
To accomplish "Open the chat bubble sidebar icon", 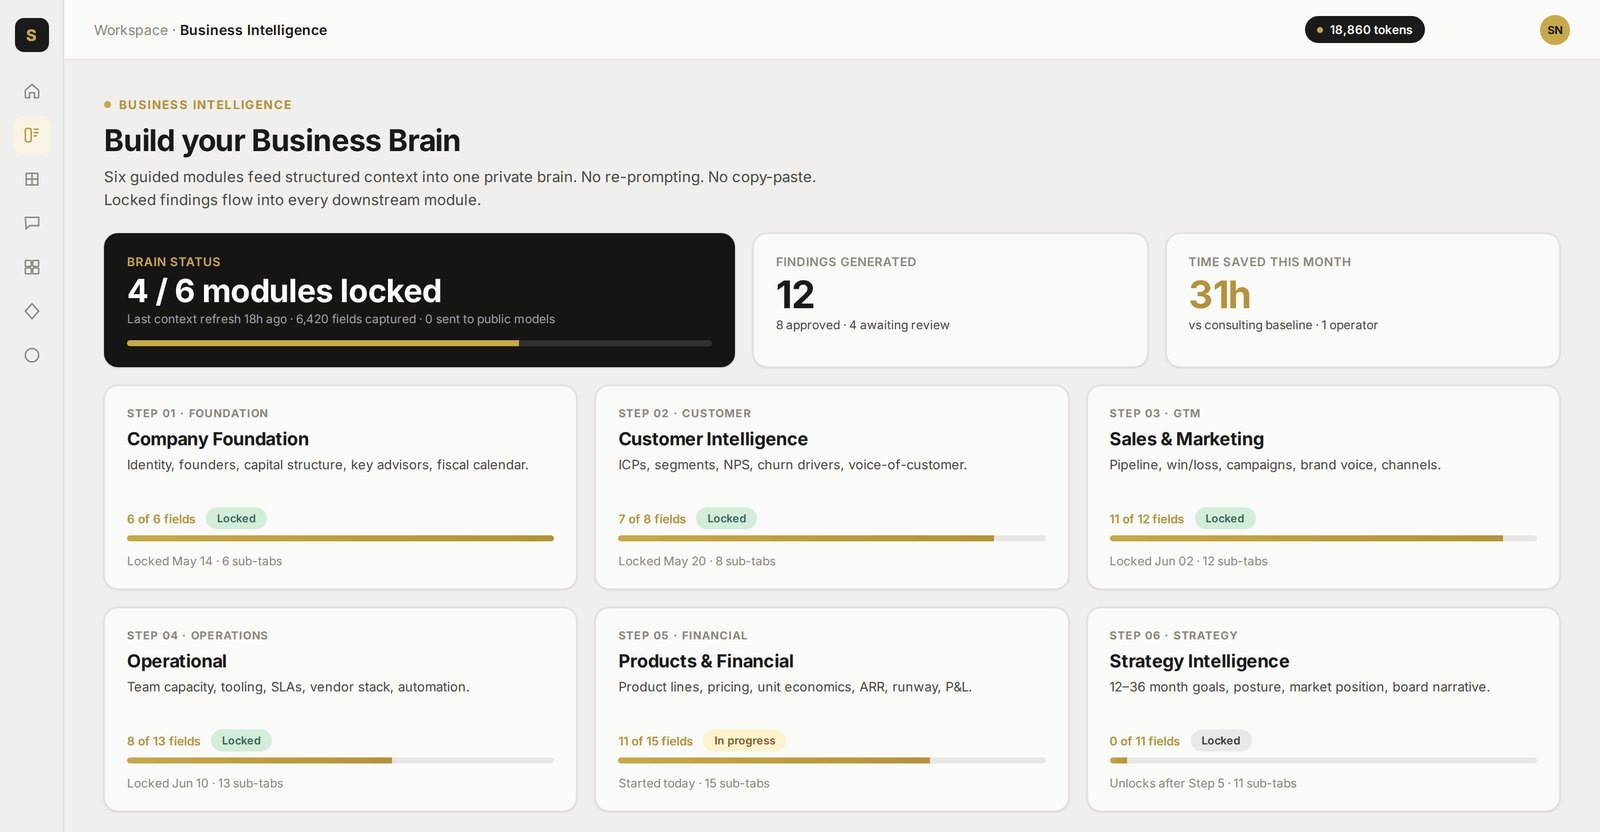I will 32,223.
